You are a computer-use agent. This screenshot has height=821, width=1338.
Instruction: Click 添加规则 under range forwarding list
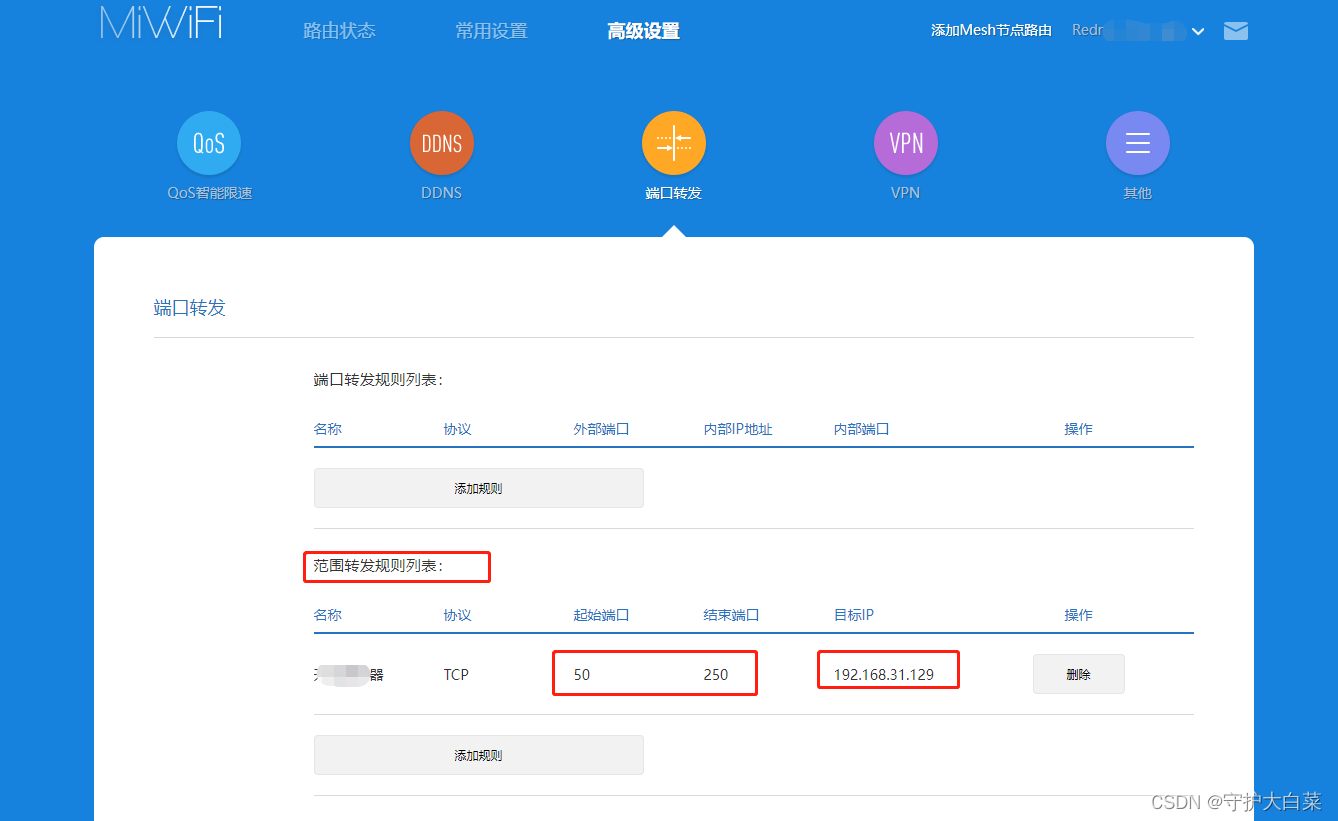click(x=479, y=755)
